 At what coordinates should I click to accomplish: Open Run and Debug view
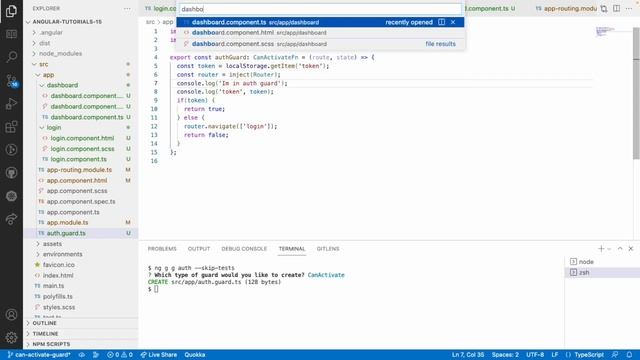point(11,104)
